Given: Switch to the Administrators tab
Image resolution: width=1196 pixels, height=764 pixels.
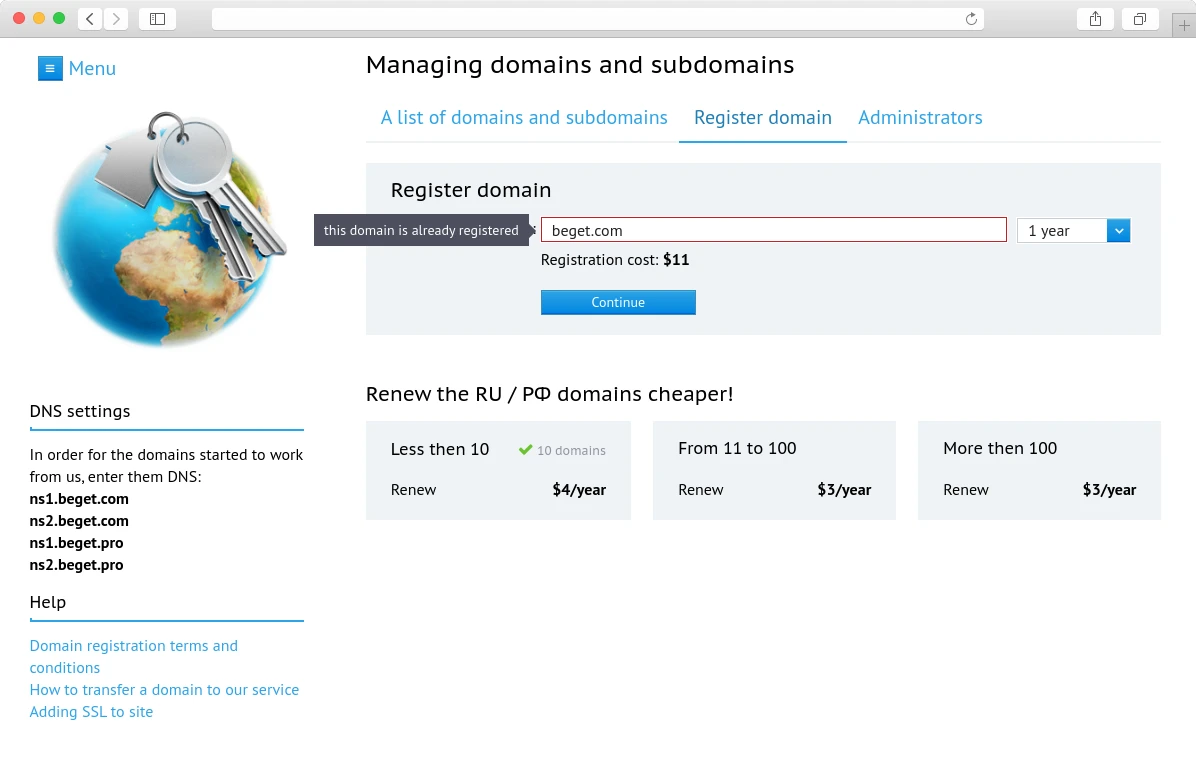Looking at the screenshot, I should [920, 117].
